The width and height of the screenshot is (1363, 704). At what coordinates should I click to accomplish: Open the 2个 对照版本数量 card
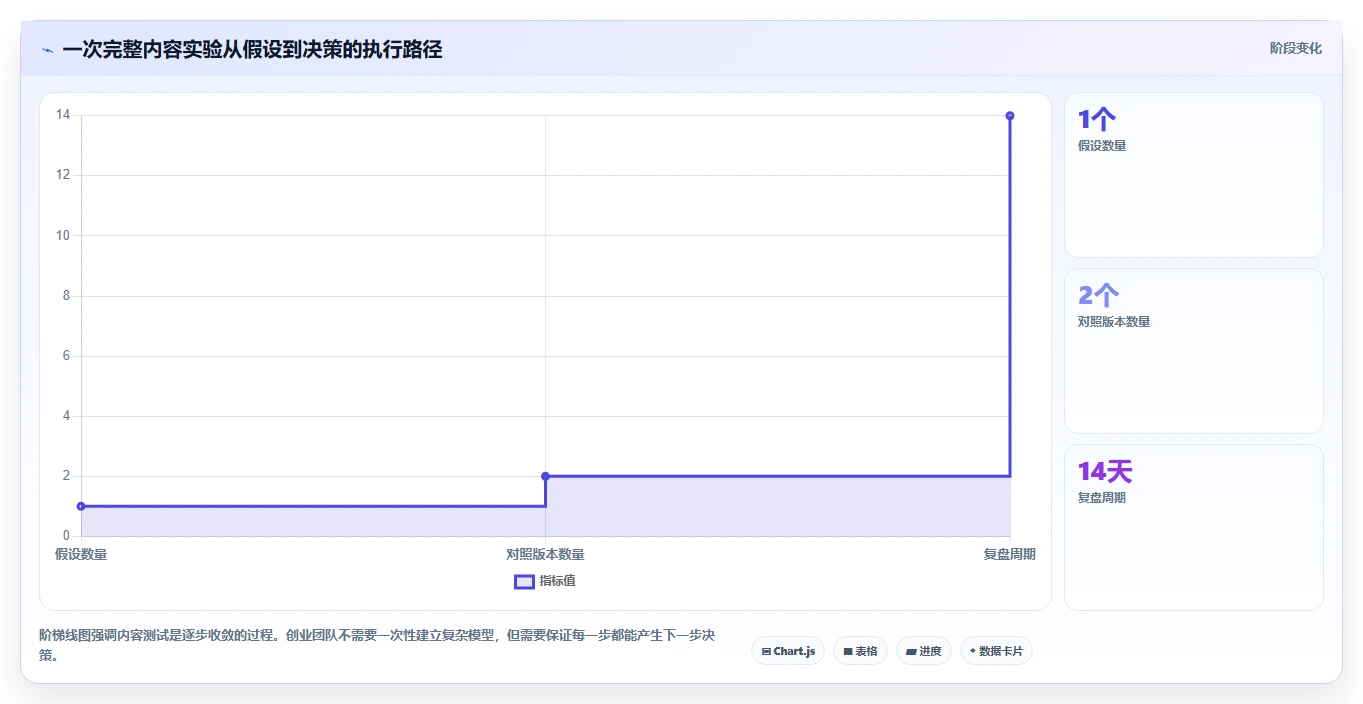coord(1194,351)
